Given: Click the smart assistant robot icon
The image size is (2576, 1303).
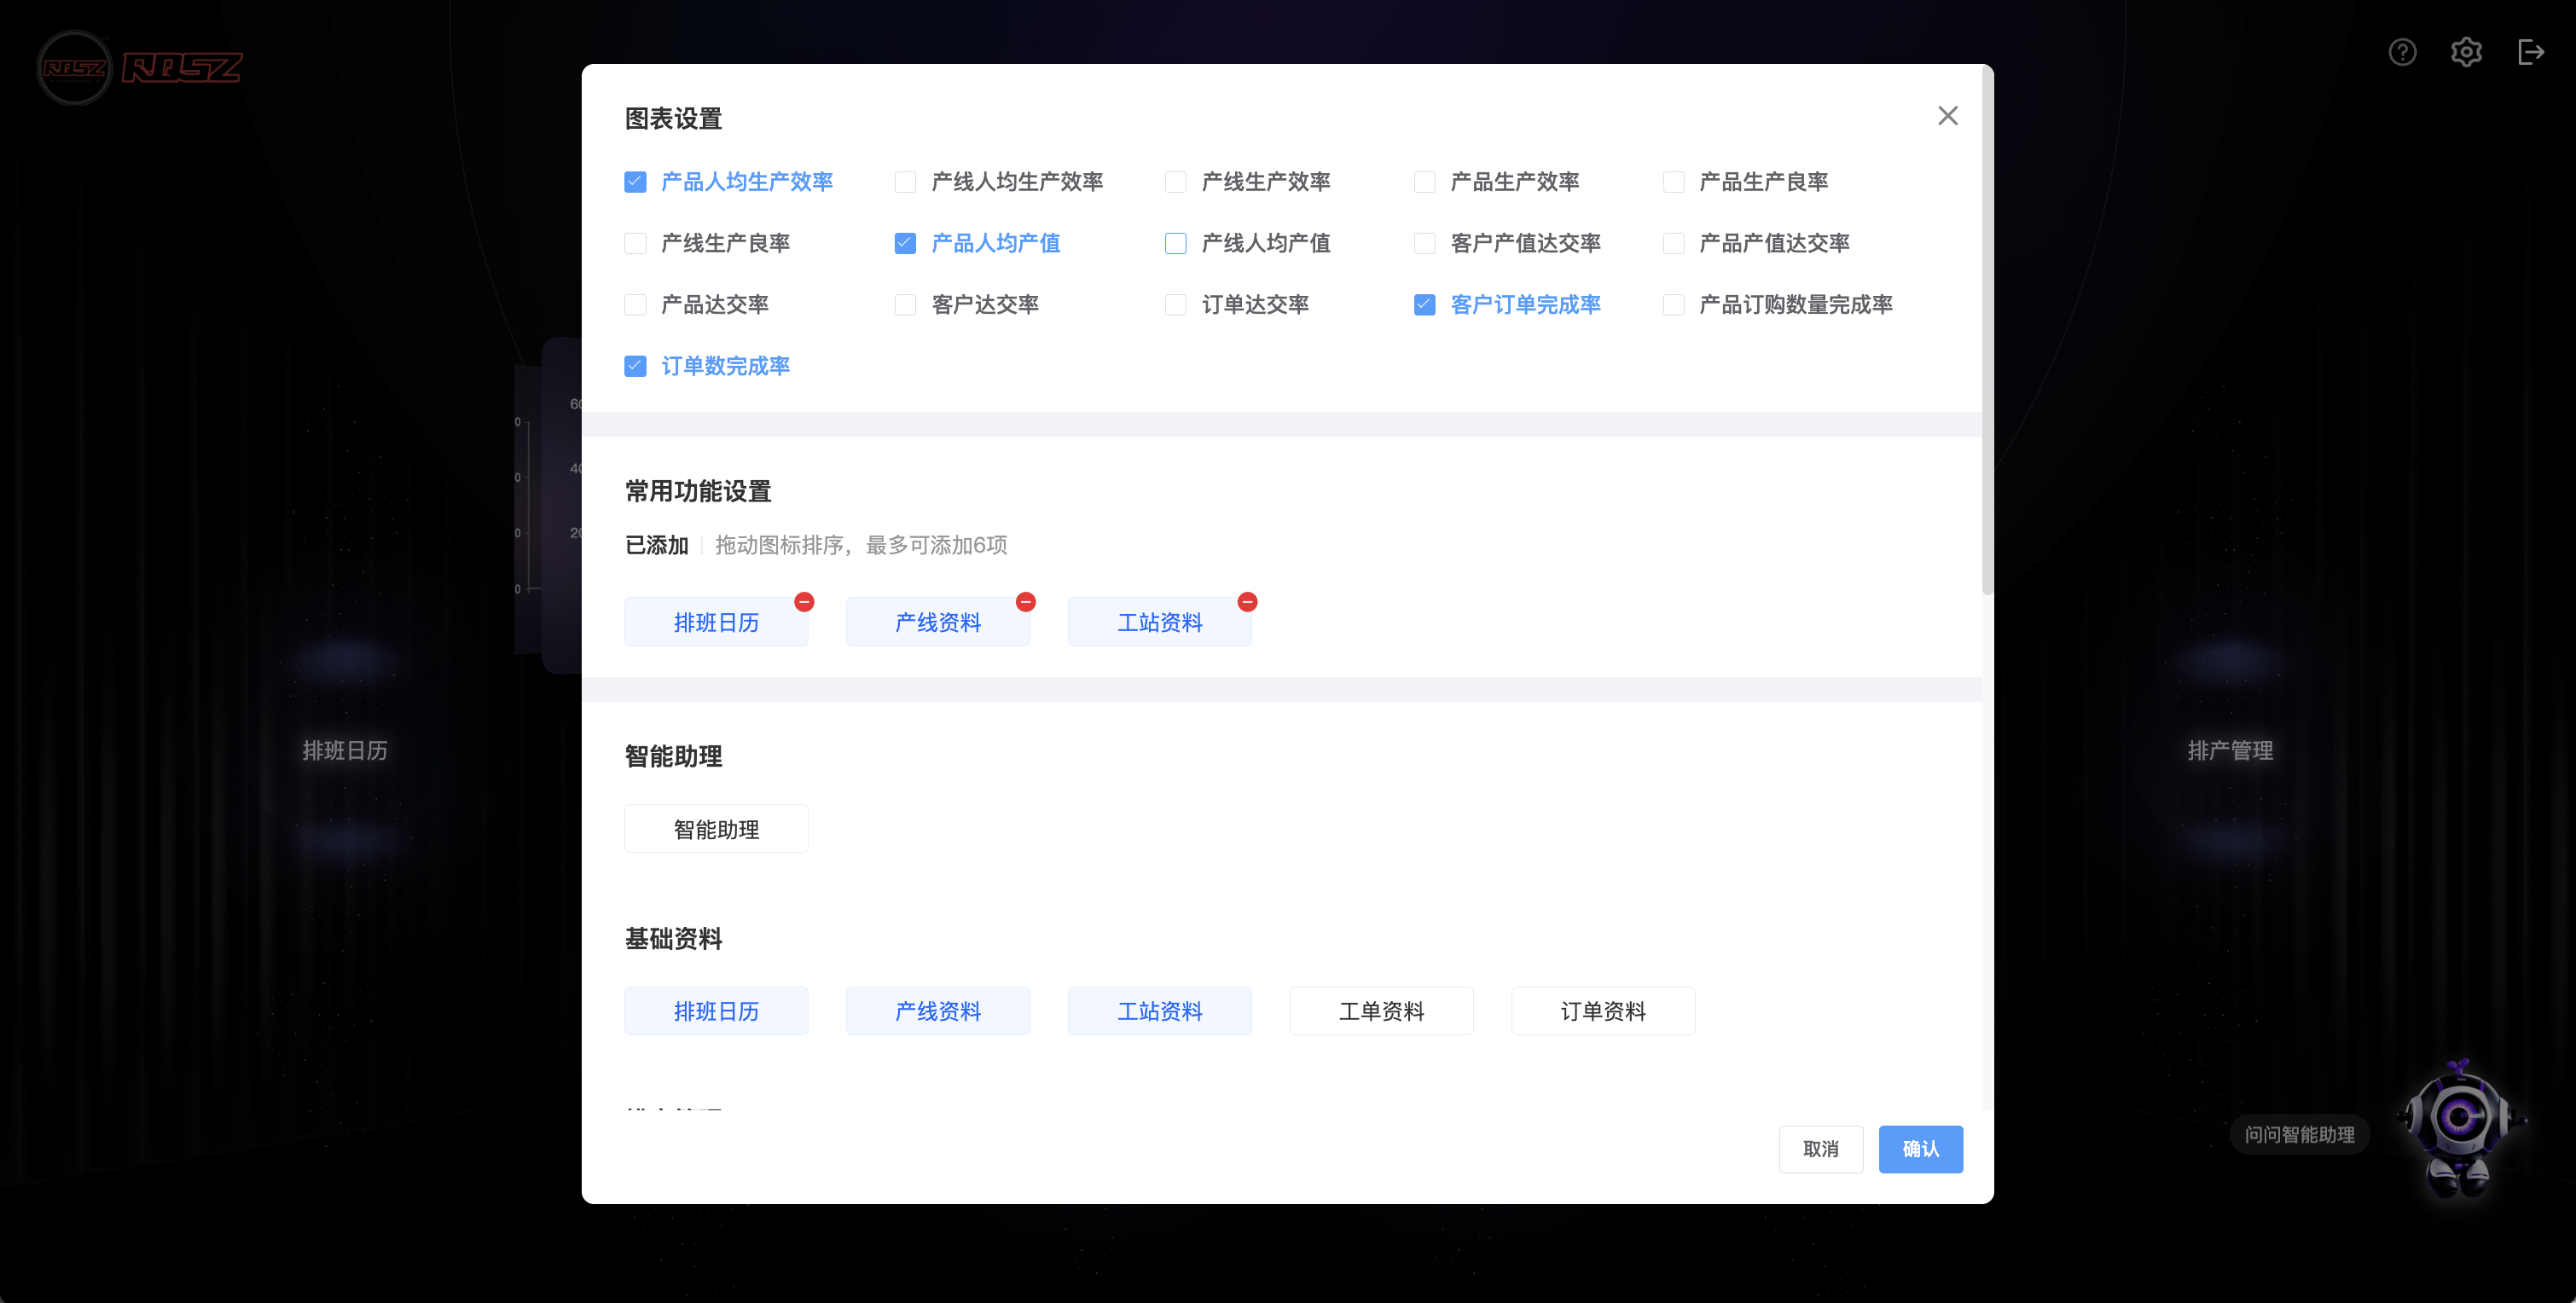Looking at the screenshot, I should point(2459,1125).
